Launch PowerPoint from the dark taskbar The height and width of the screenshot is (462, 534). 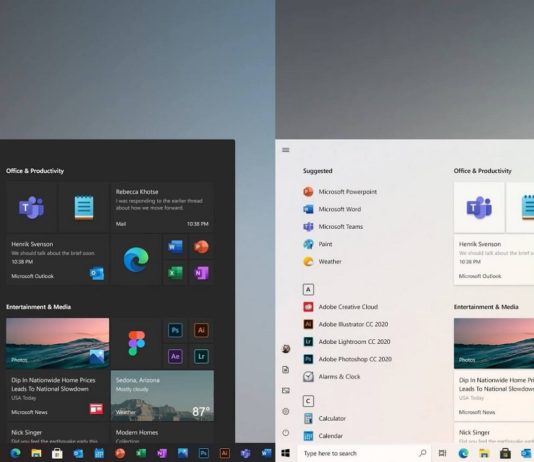point(120,453)
